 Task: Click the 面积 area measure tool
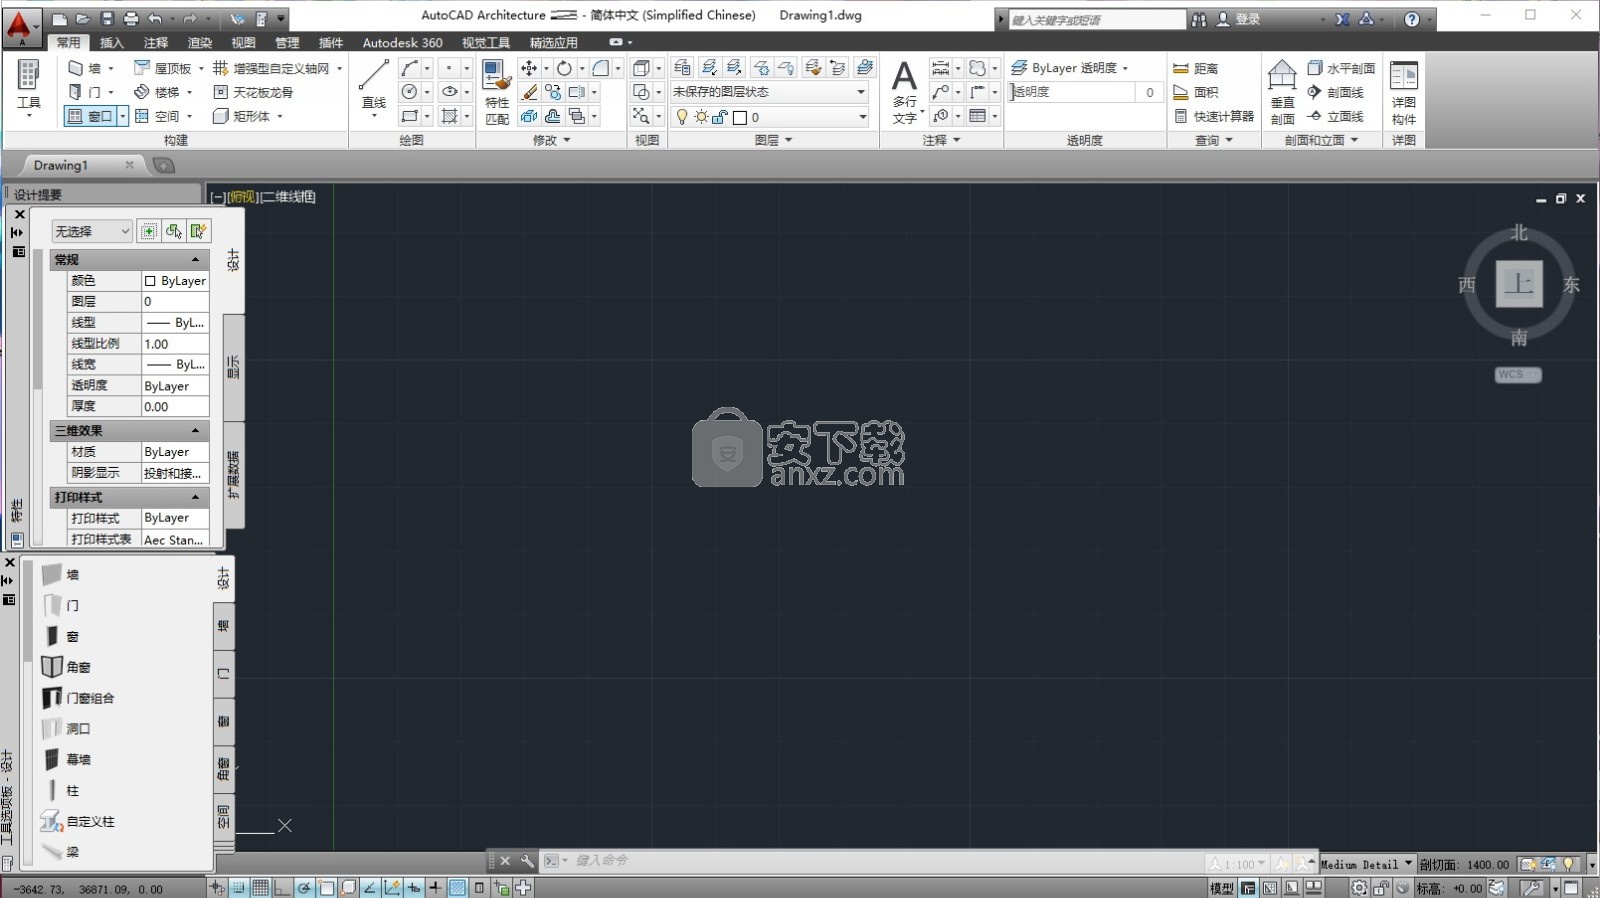pyautogui.click(x=1196, y=92)
